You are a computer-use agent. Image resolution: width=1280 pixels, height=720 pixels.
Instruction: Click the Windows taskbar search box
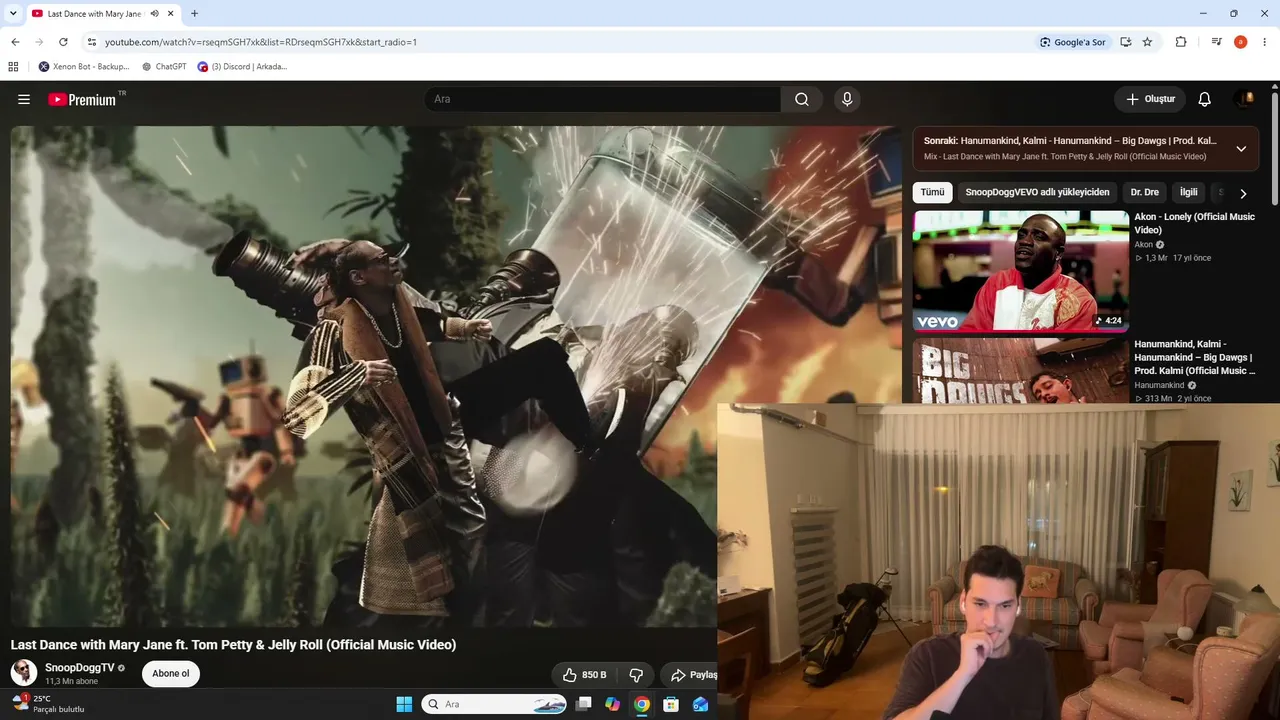pyautogui.click(x=495, y=704)
